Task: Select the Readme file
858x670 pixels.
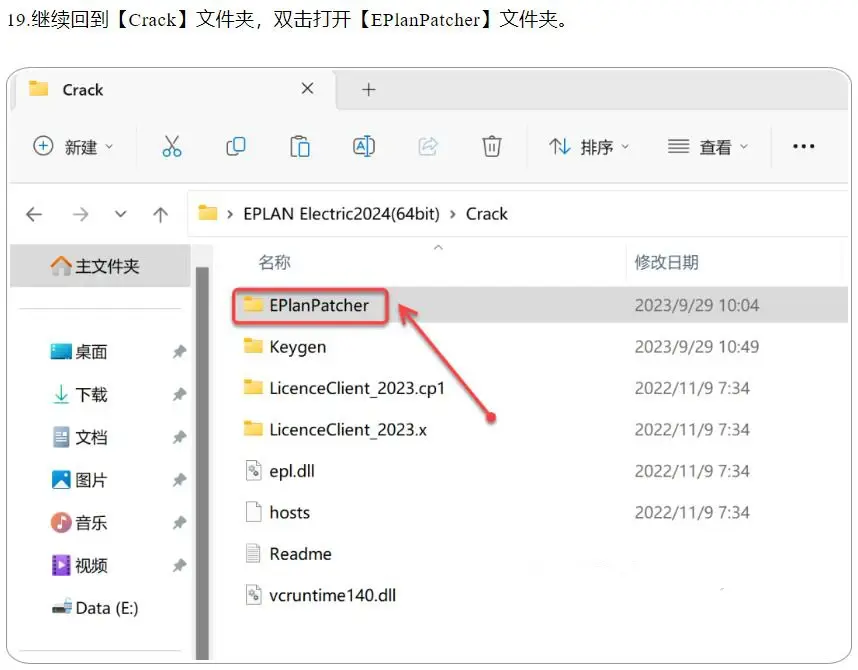Action: click(288, 554)
